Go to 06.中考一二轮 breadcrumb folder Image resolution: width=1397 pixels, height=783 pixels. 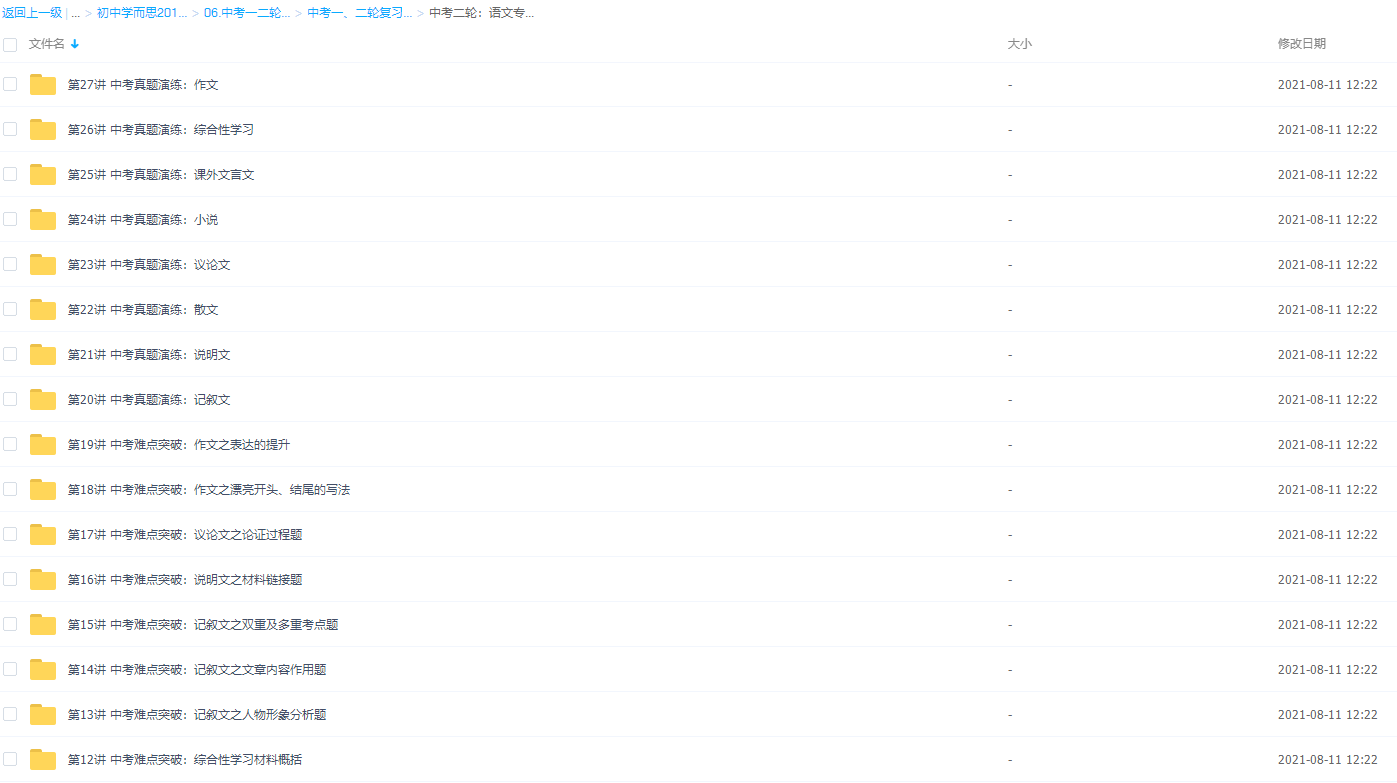tap(247, 13)
